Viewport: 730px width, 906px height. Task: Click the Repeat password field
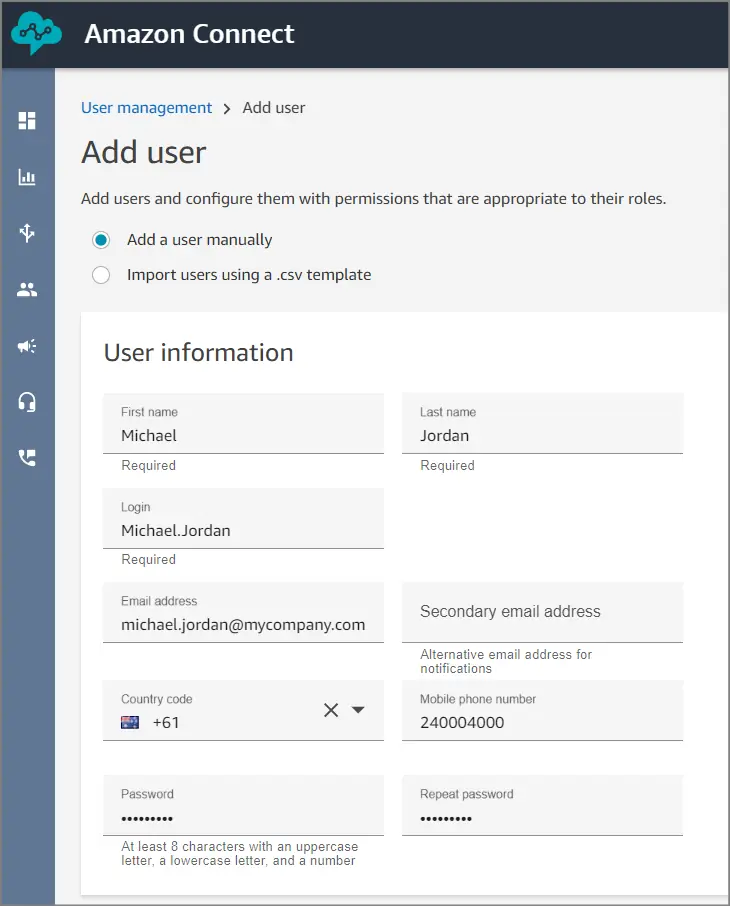(542, 817)
